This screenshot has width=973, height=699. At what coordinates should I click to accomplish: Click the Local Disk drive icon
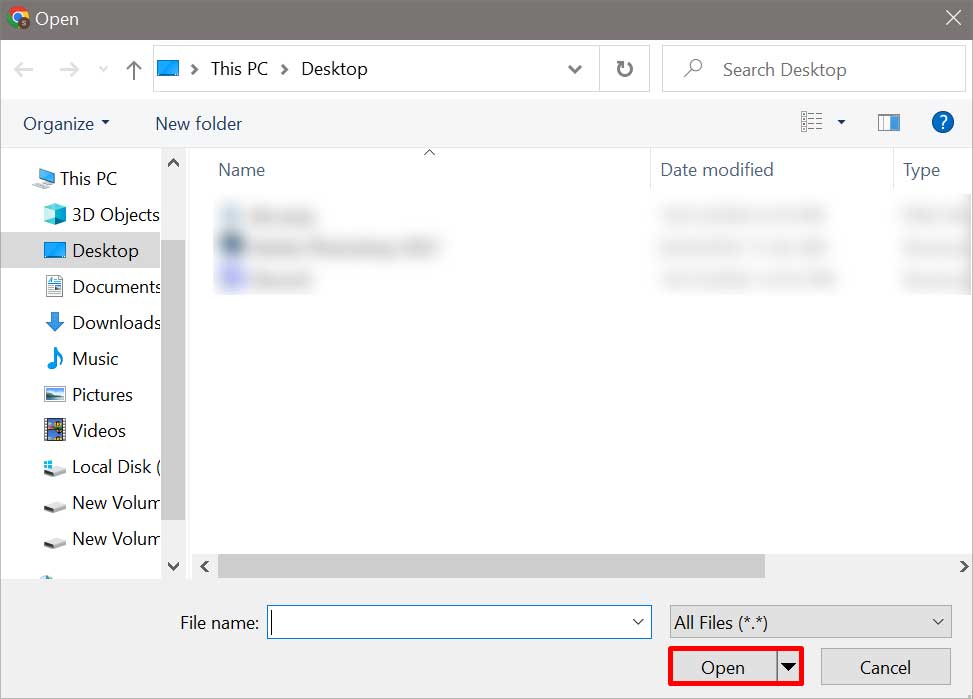(55, 467)
